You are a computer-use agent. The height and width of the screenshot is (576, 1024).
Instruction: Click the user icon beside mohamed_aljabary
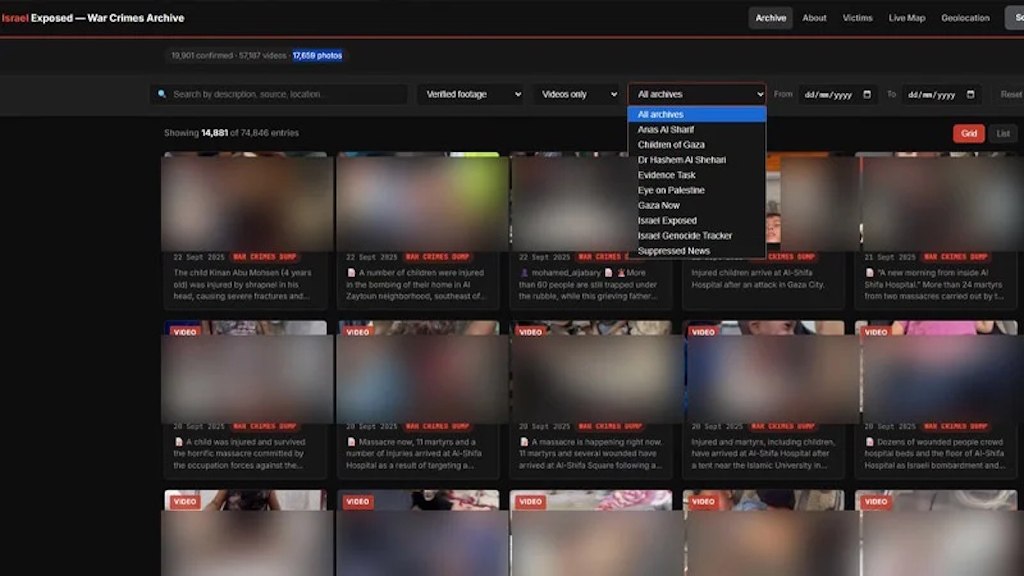(524, 273)
